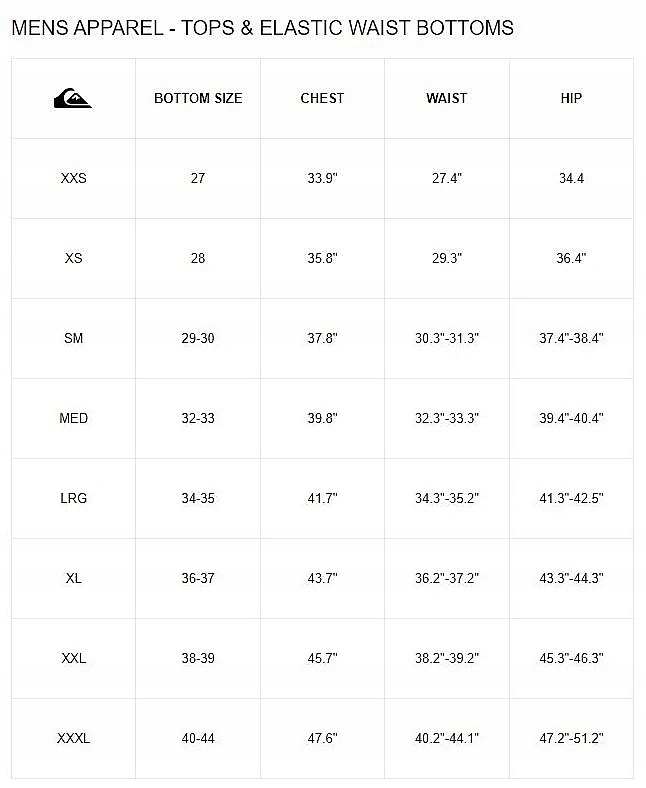Select the XL size label
The width and height of the screenshot is (646, 788).
click(x=73, y=578)
